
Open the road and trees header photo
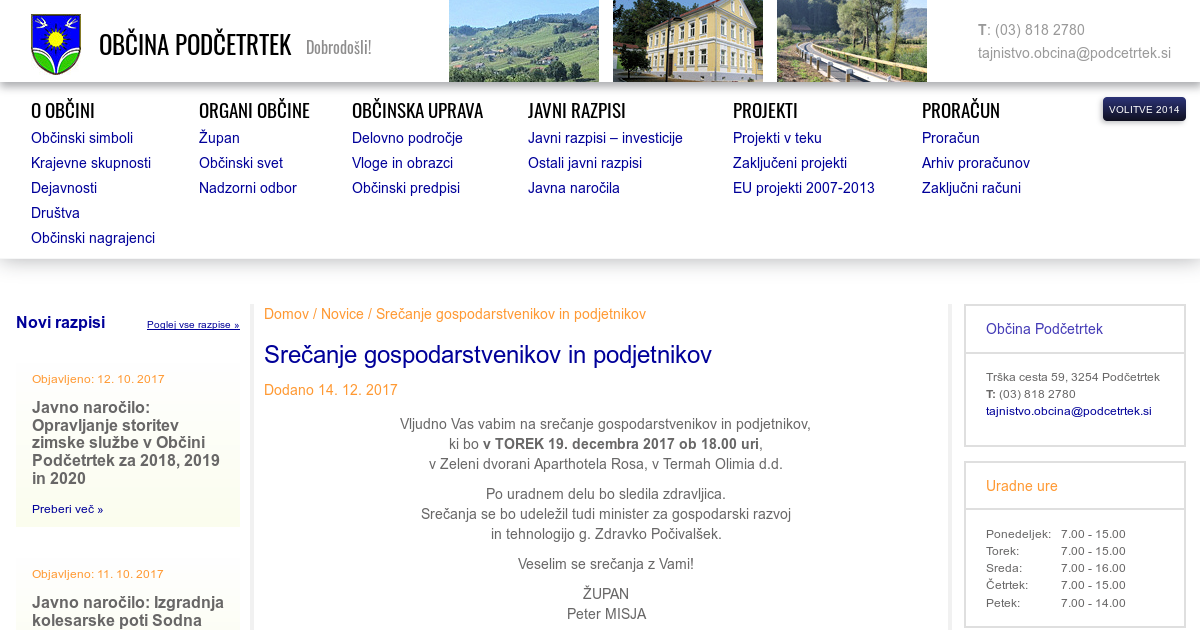[851, 41]
